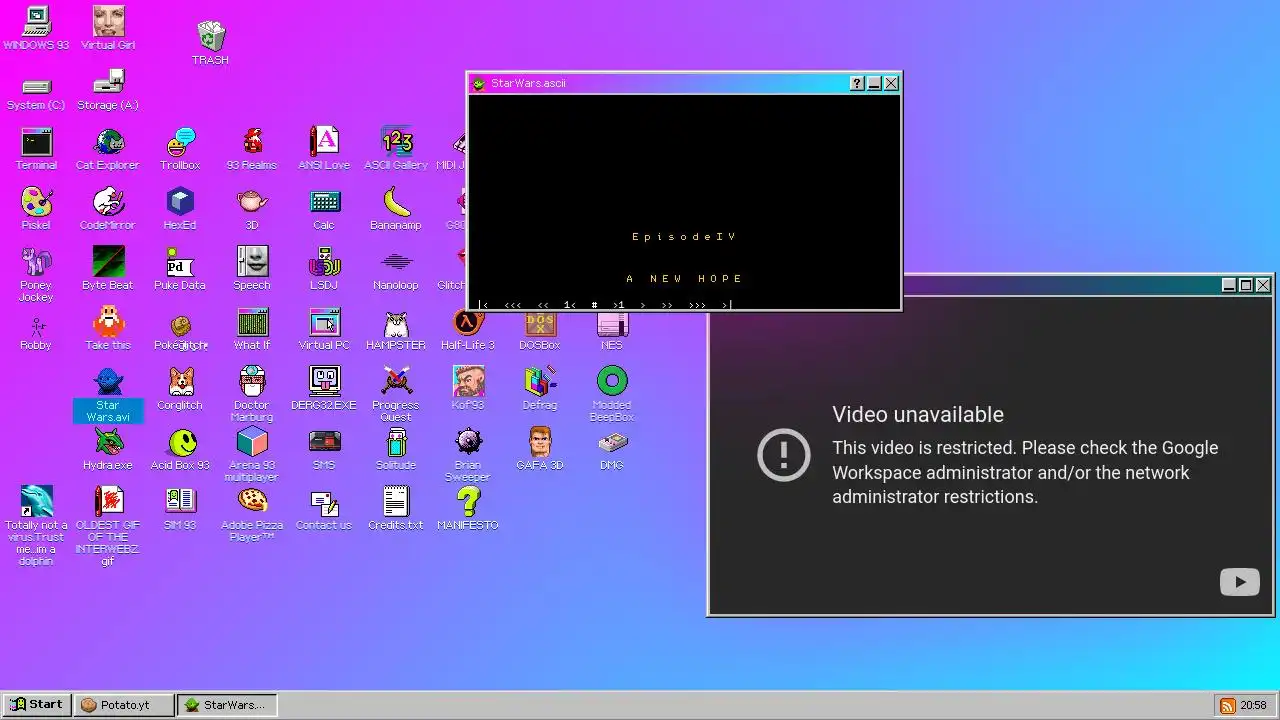
Task: Open the CodeMirror icon
Action: click(x=108, y=209)
